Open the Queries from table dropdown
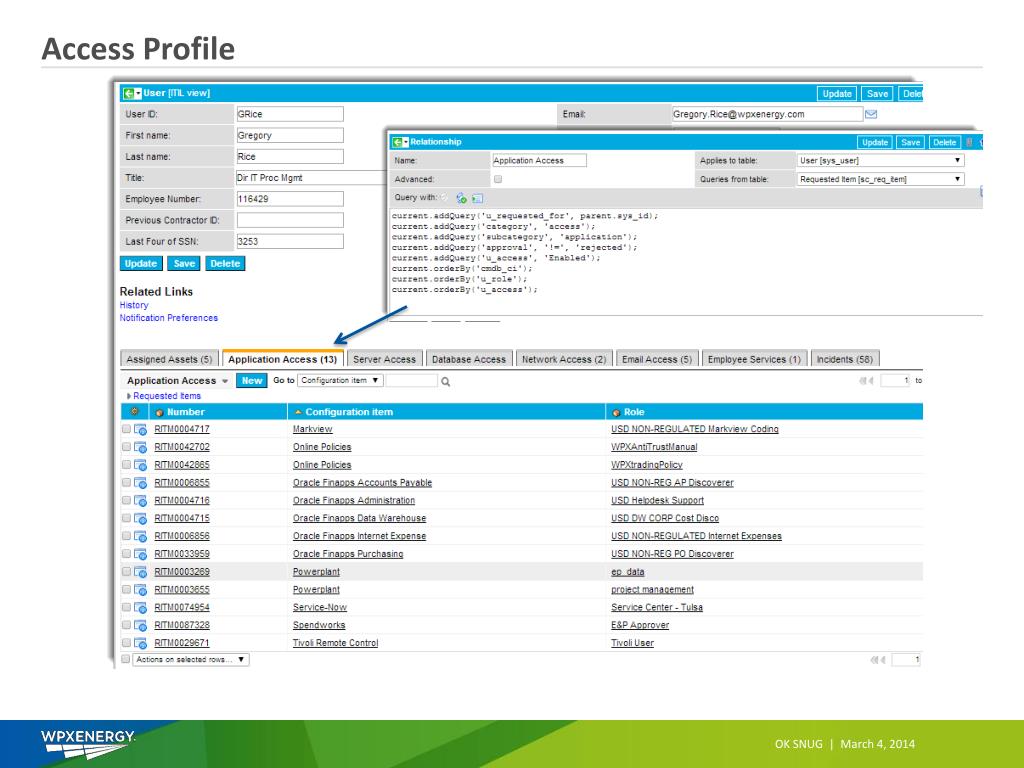The width and height of the screenshot is (1024, 768). (880, 179)
